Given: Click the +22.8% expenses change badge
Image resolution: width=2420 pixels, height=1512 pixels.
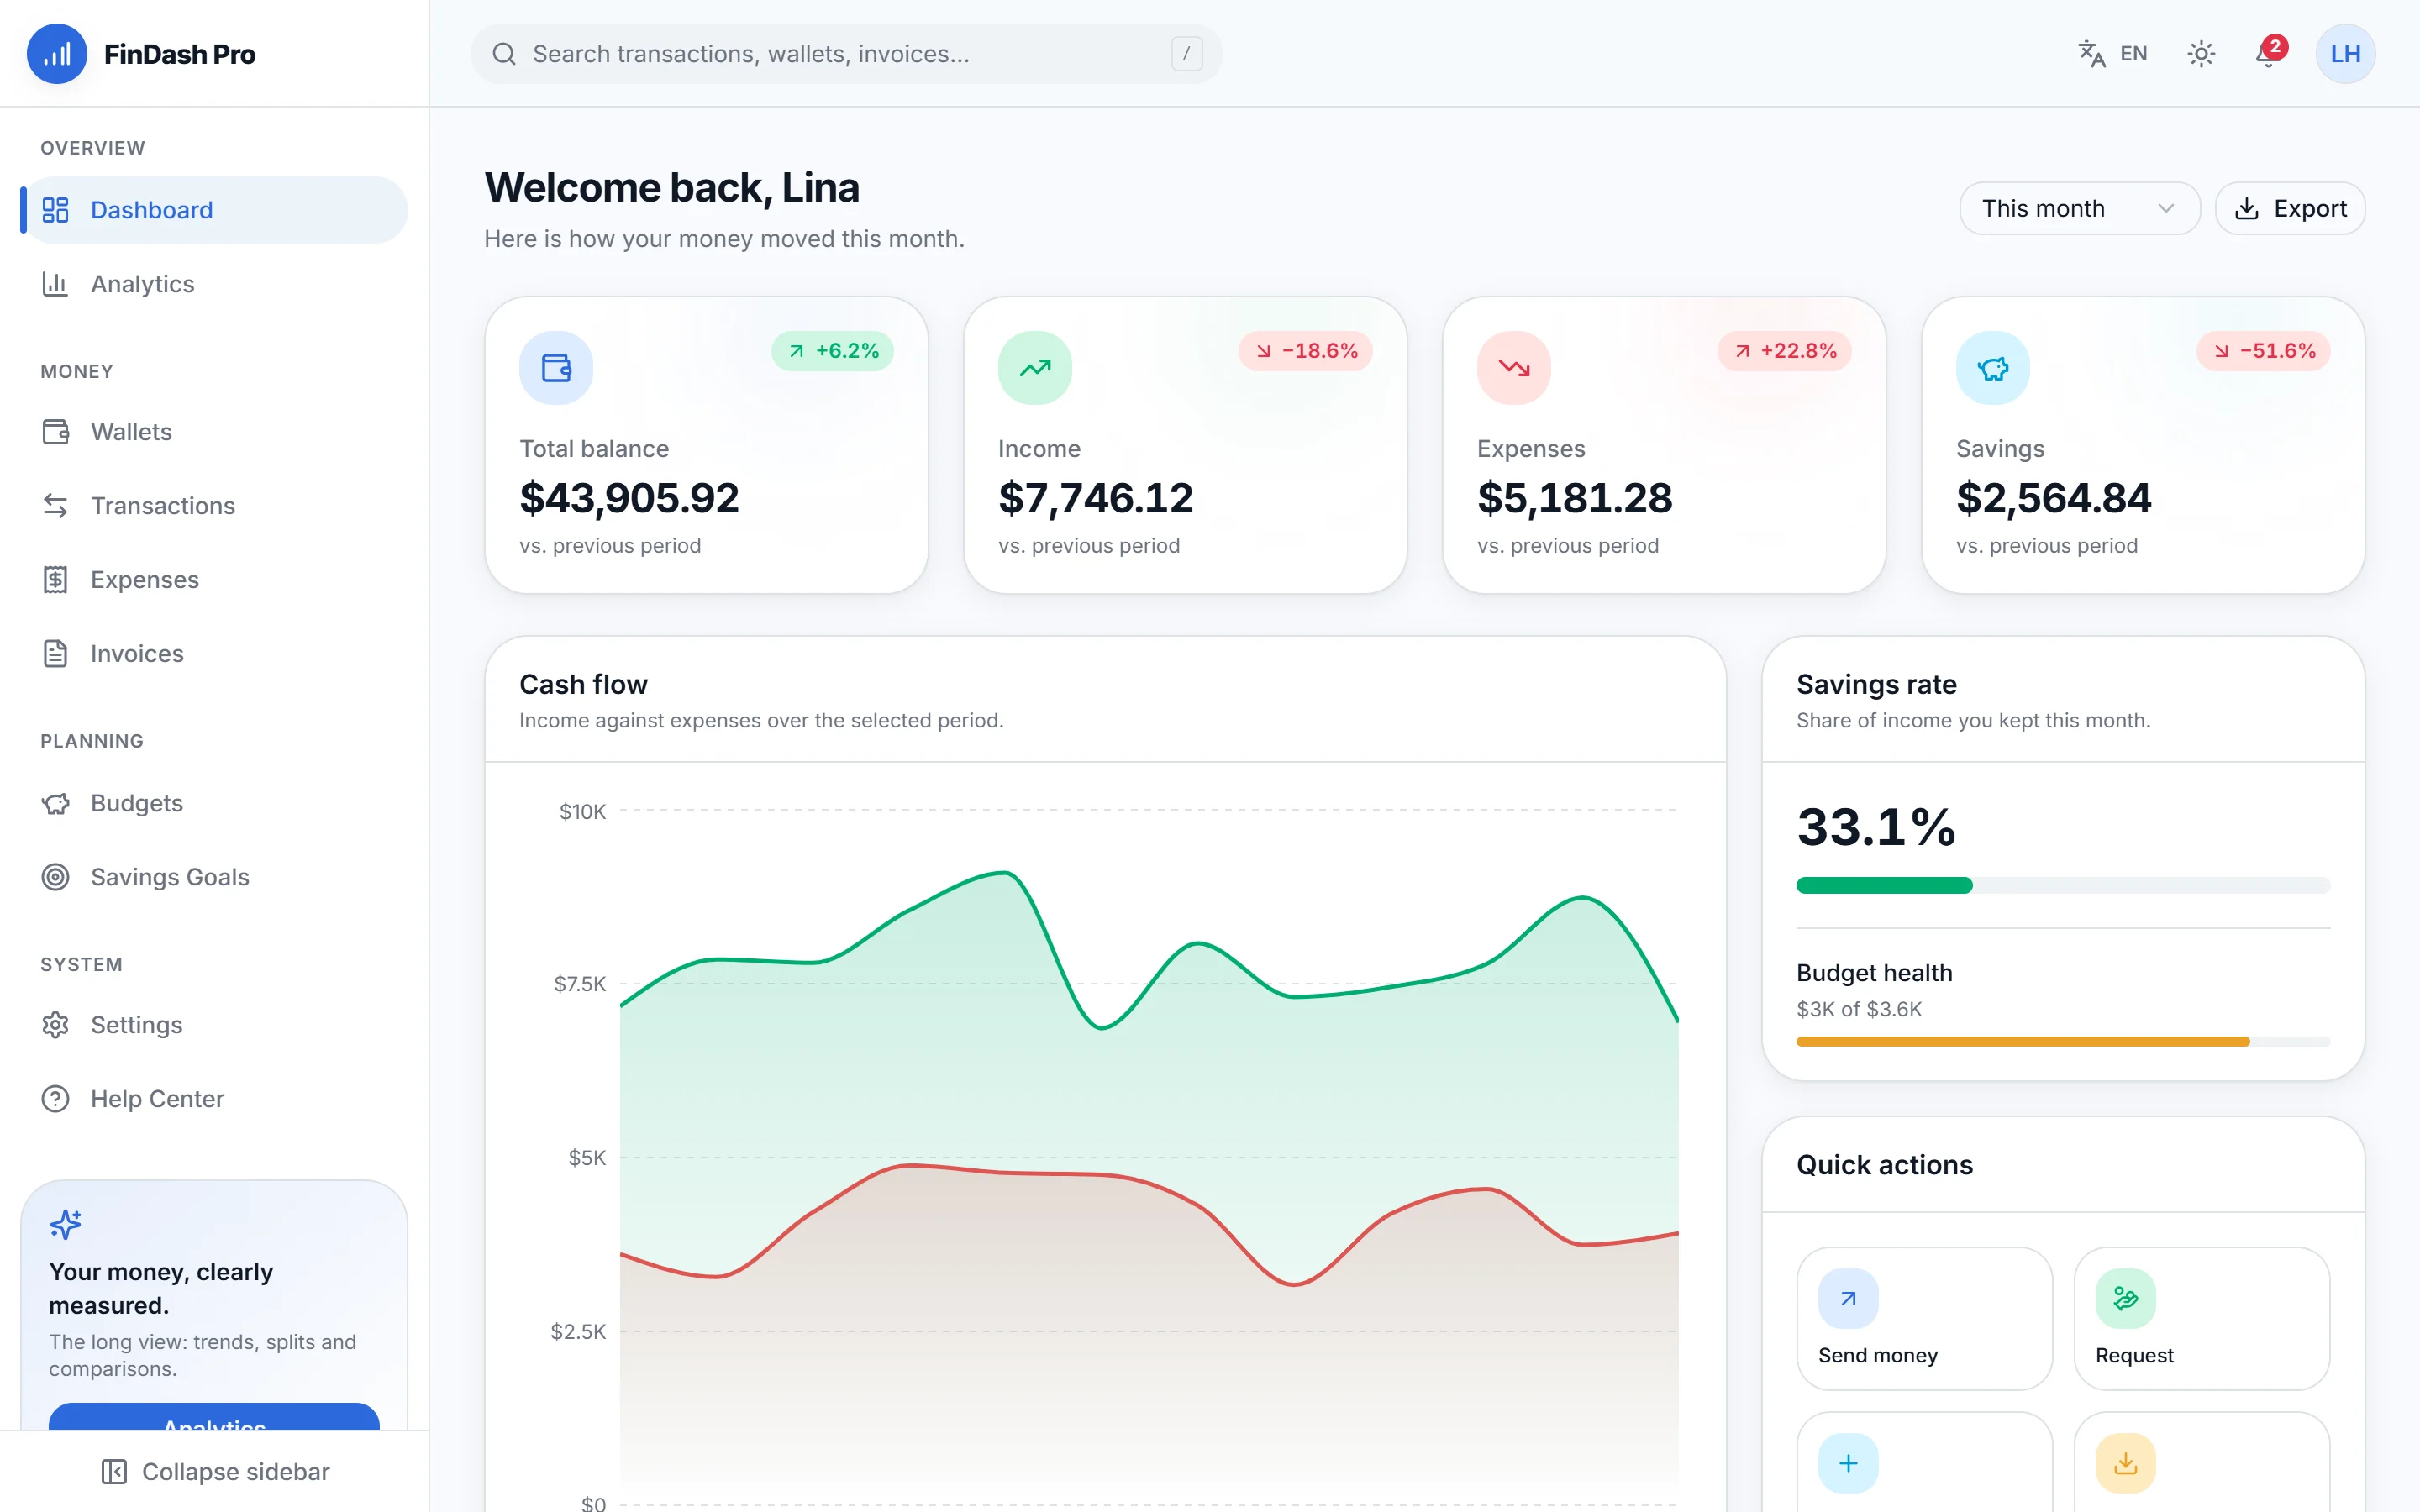Looking at the screenshot, I should [x=1785, y=351].
